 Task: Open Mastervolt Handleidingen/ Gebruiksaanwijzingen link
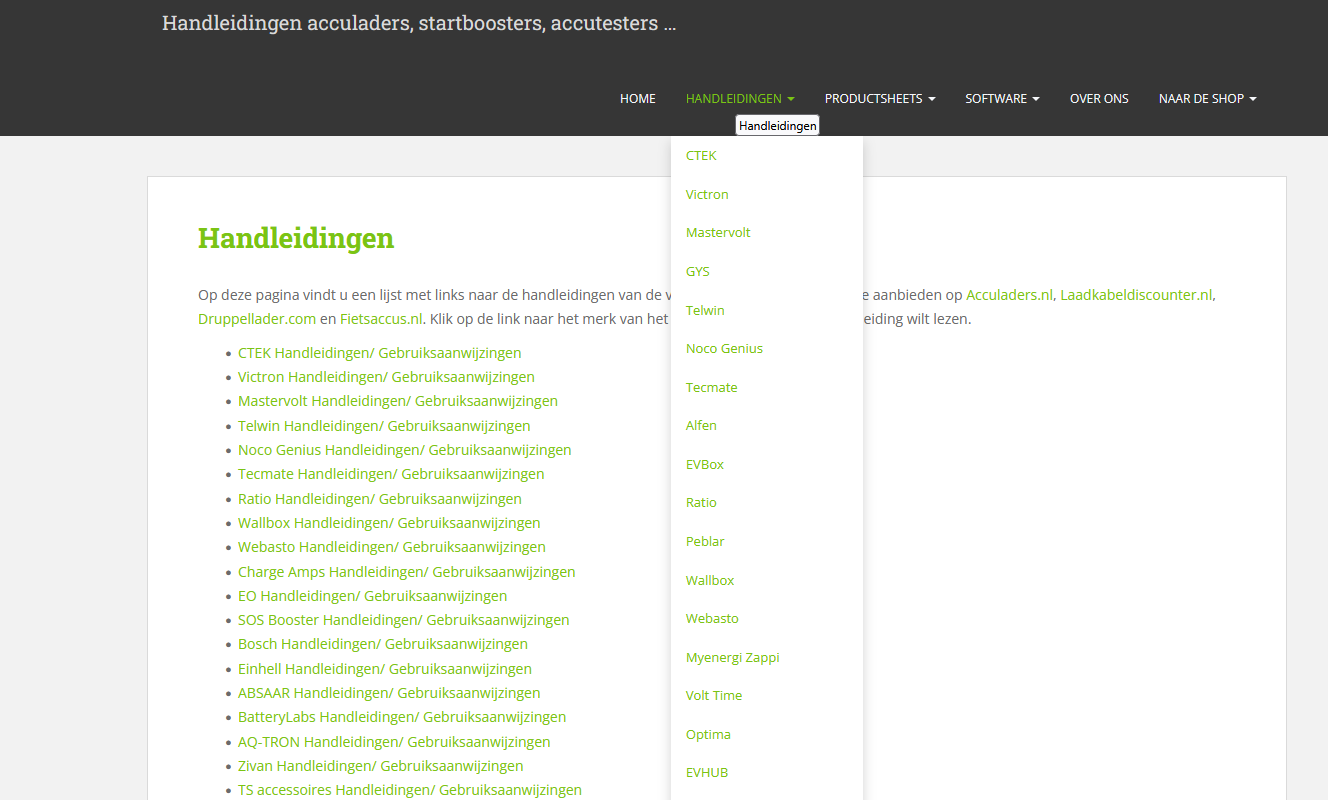[398, 401]
